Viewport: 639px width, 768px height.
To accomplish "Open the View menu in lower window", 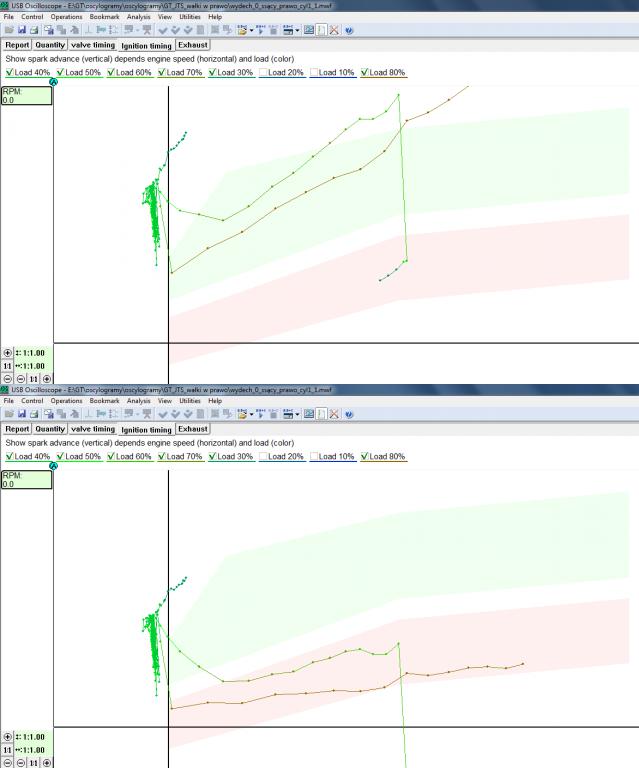I will [165, 401].
